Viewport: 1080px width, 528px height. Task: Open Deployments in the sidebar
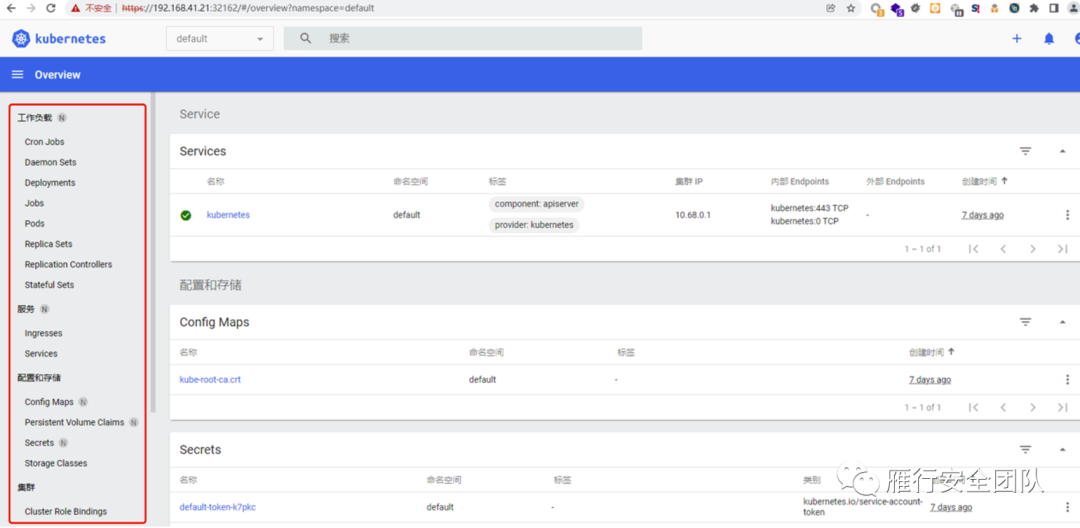[x=50, y=183]
